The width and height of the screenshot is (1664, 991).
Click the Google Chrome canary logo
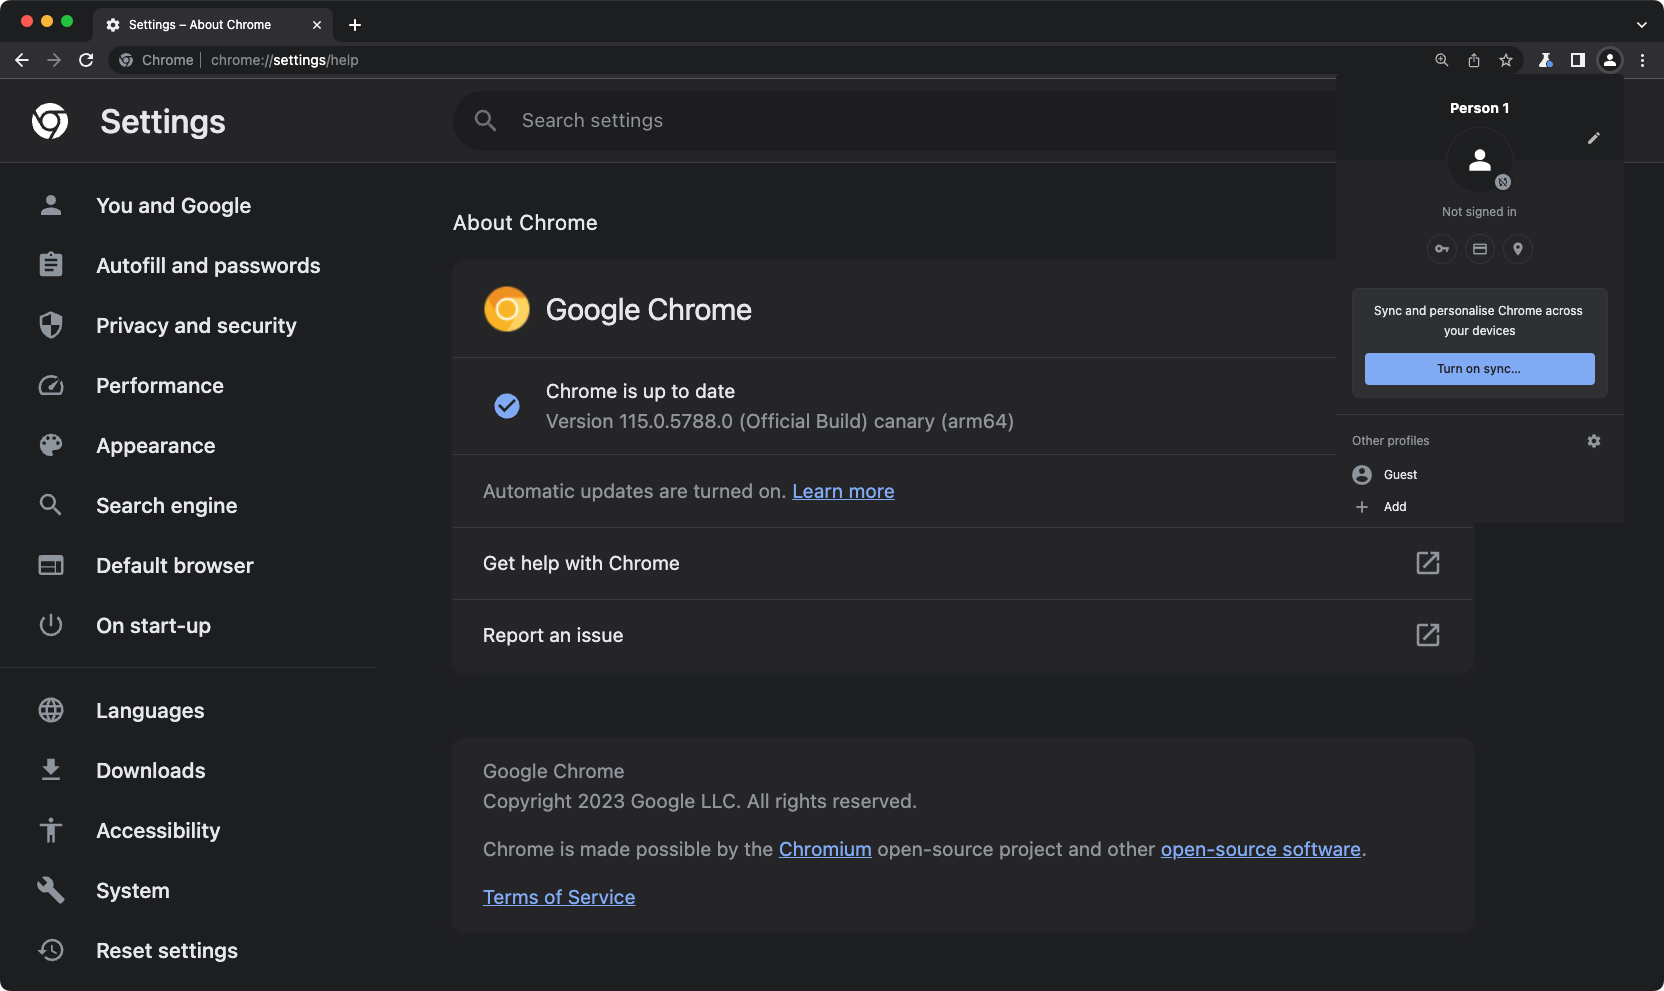(x=507, y=309)
